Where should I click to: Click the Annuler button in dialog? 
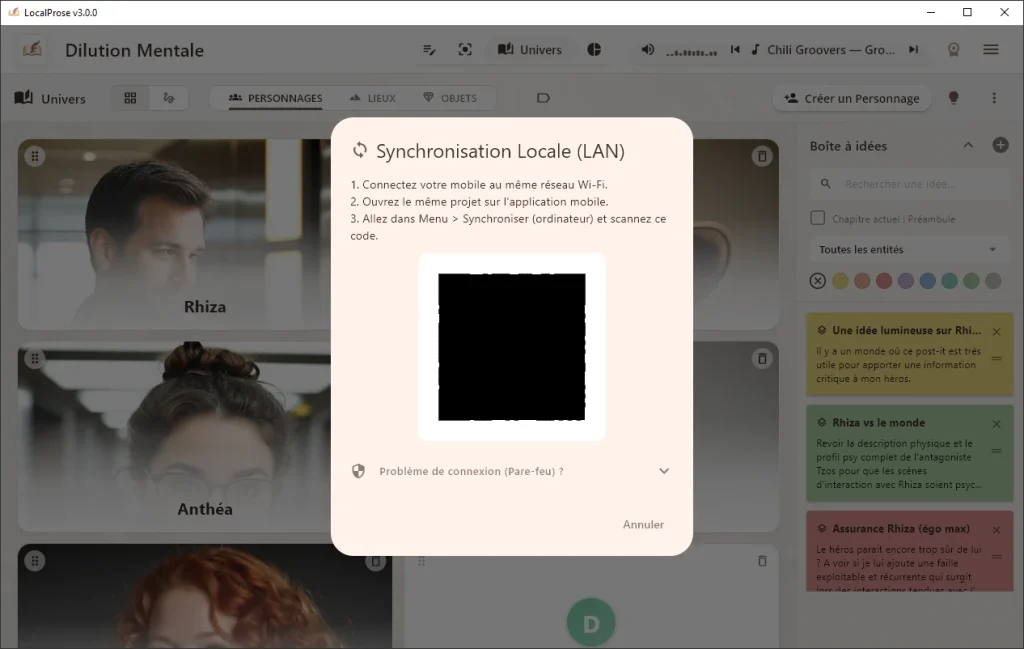(643, 524)
